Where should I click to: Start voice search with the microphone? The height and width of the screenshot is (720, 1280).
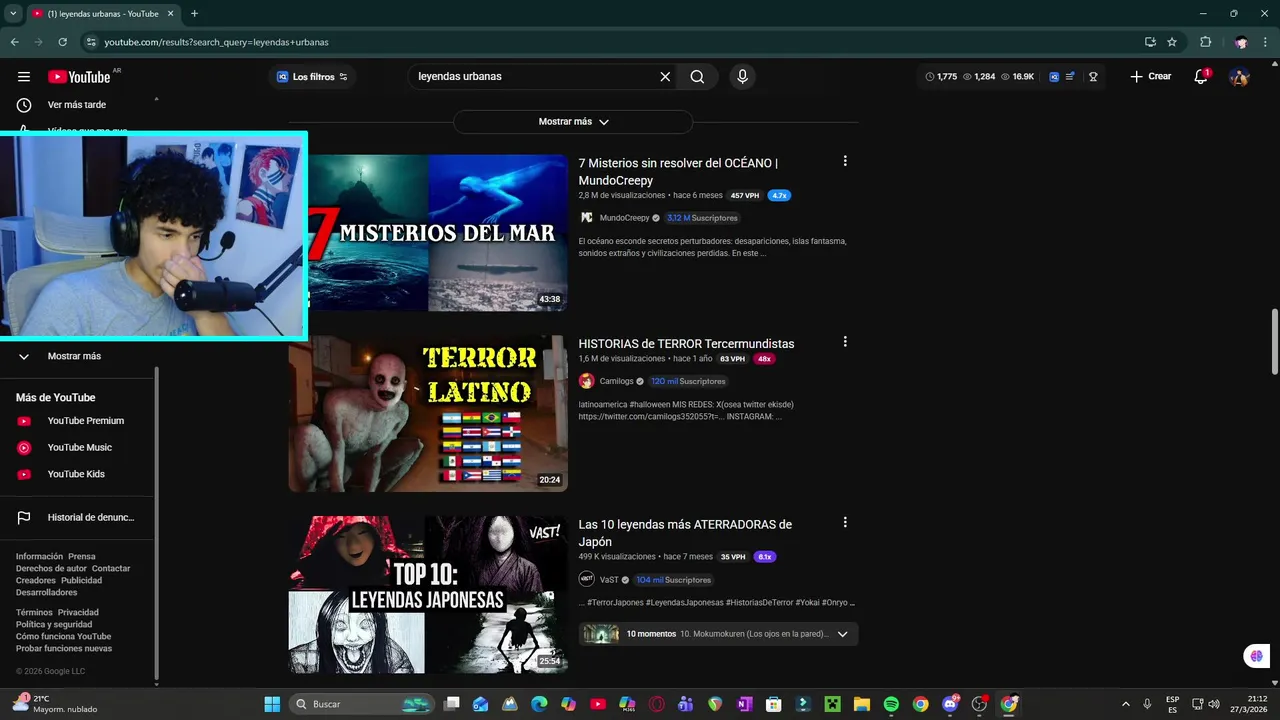742,77
